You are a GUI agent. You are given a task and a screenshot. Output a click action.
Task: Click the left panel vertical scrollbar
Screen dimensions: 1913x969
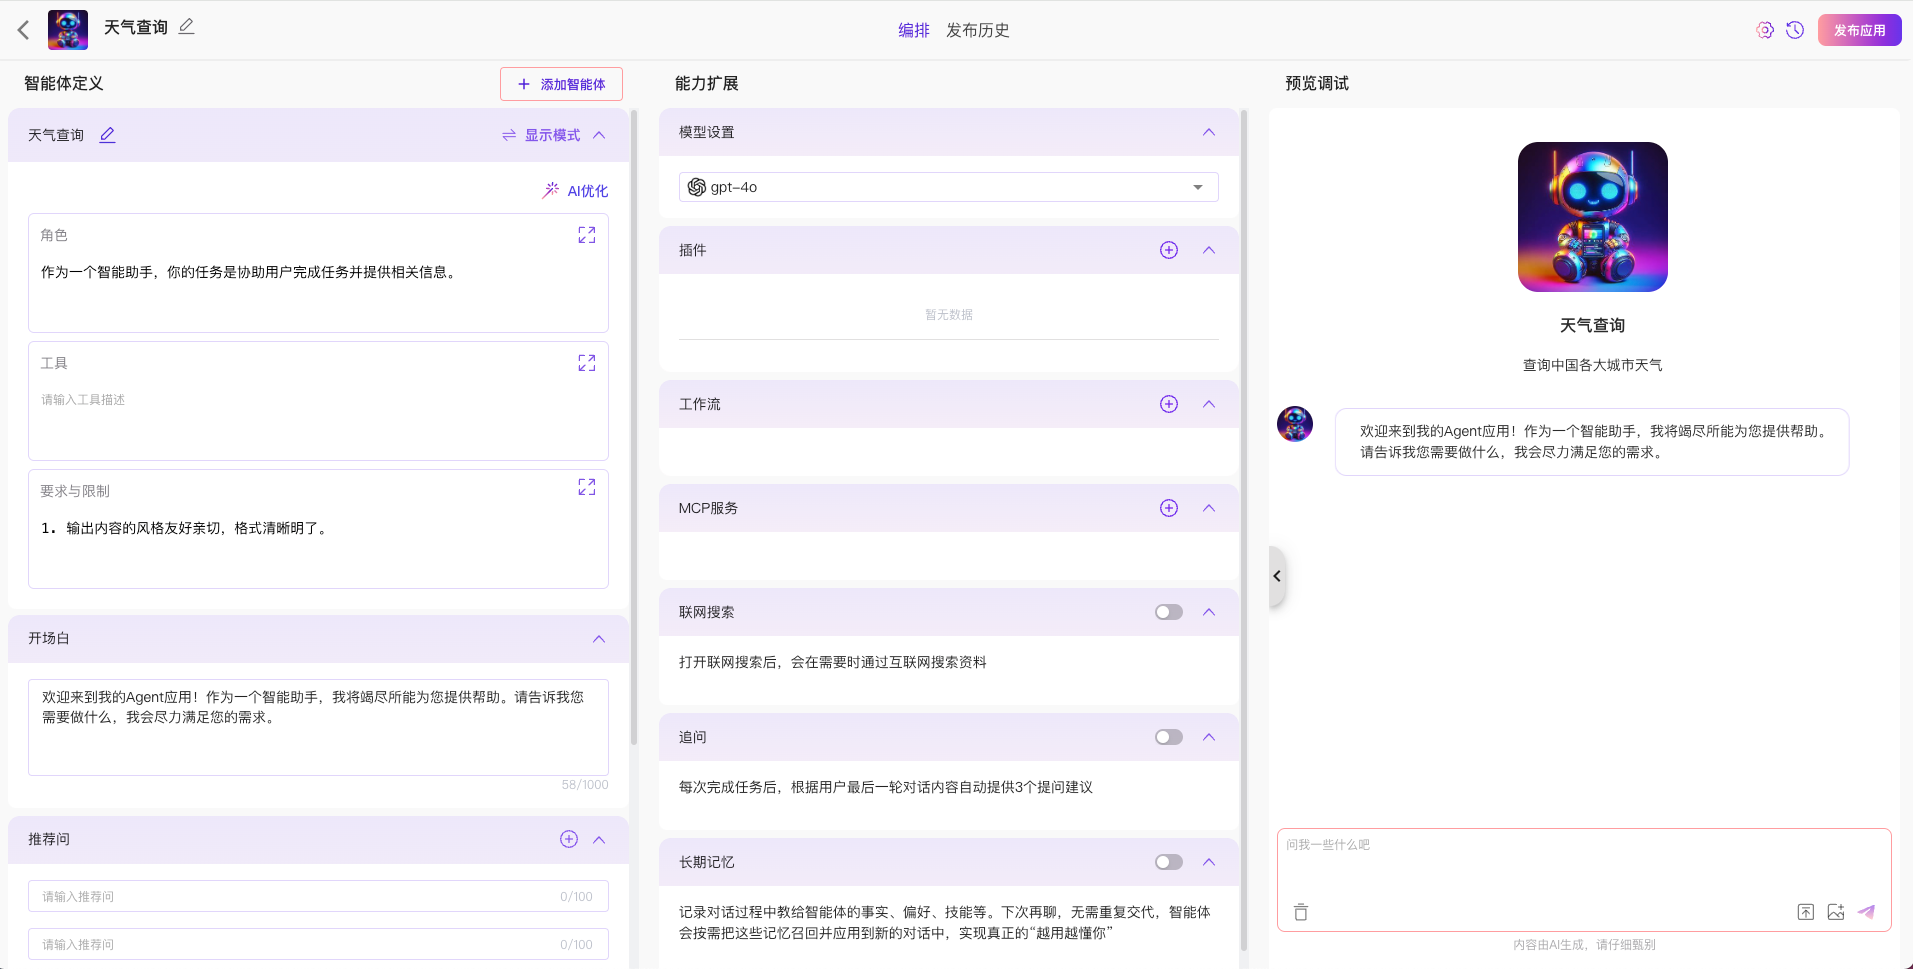[x=634, y=427]
